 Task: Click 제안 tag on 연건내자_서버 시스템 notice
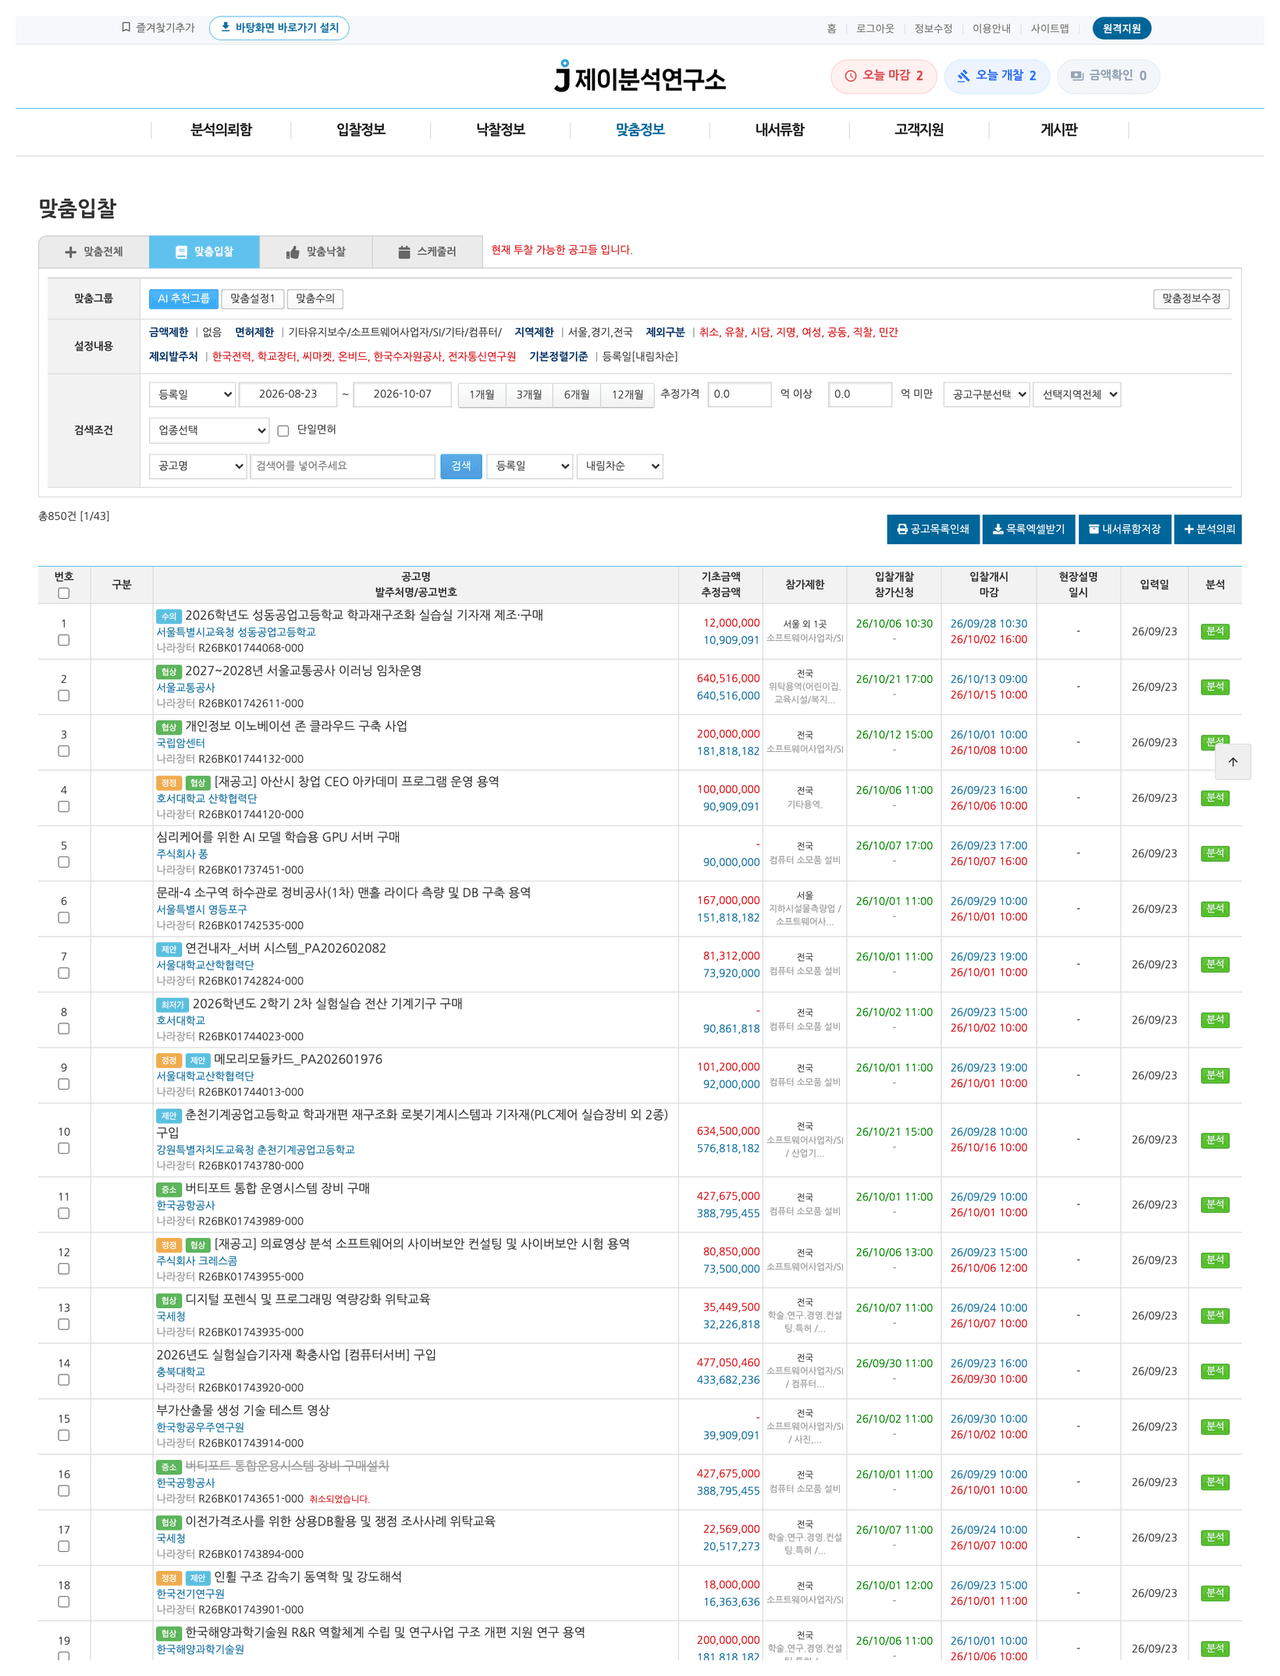(168, 950)
